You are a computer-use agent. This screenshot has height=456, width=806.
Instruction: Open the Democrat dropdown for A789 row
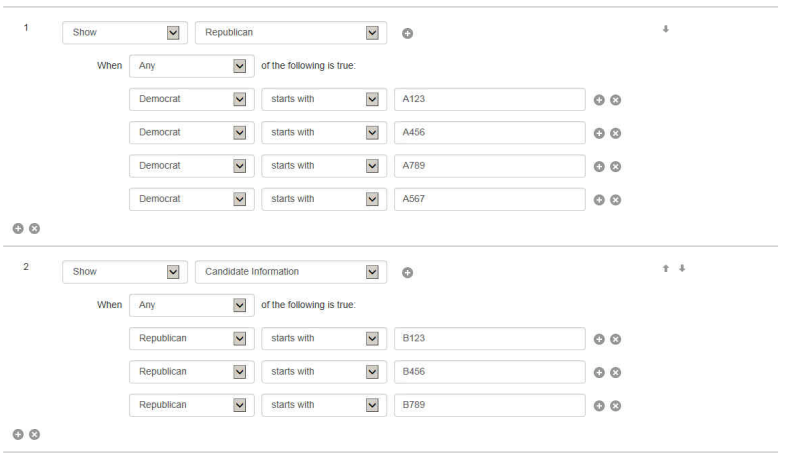[192, 166]
